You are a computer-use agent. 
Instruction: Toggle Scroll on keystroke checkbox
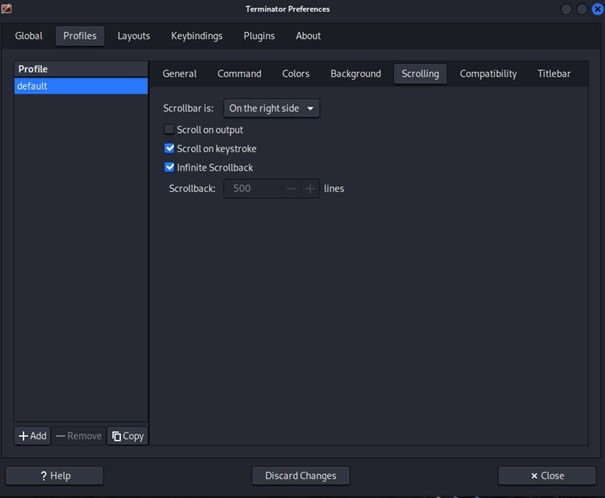click(x=169, y=149)
